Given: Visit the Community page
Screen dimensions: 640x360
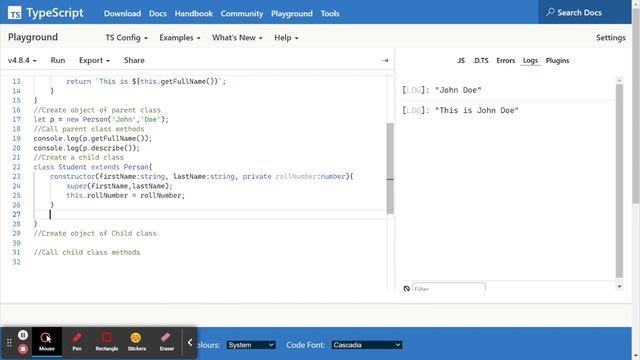Looking at the screenshot, I should pyautogui.click(x=242, y=13).
